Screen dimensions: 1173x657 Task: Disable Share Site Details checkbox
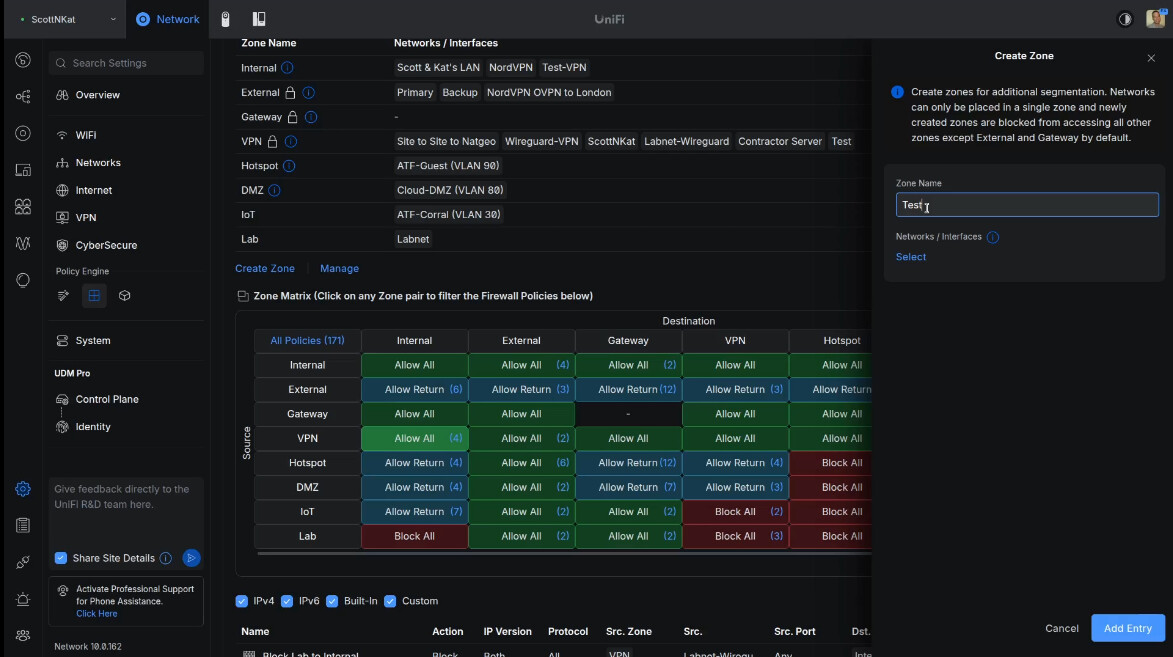[x=61, y=558]
